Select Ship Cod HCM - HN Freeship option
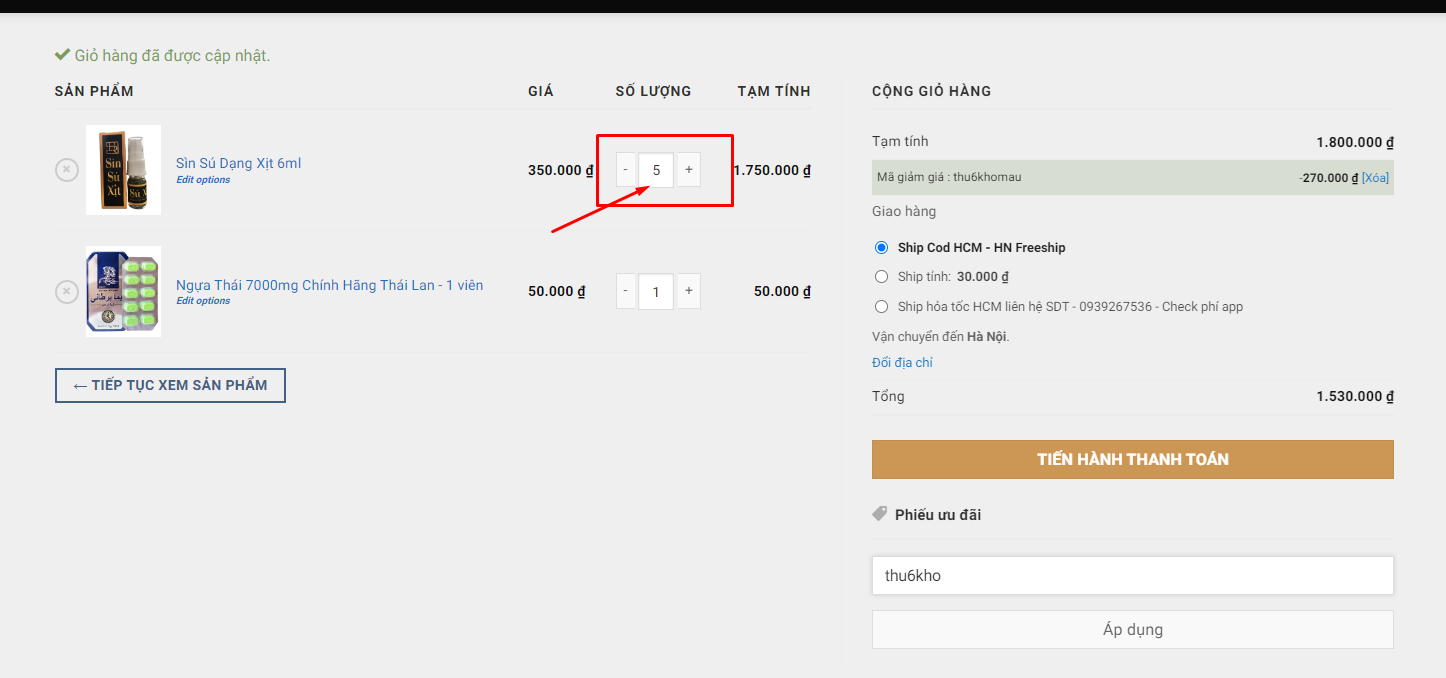 (881, 248)
